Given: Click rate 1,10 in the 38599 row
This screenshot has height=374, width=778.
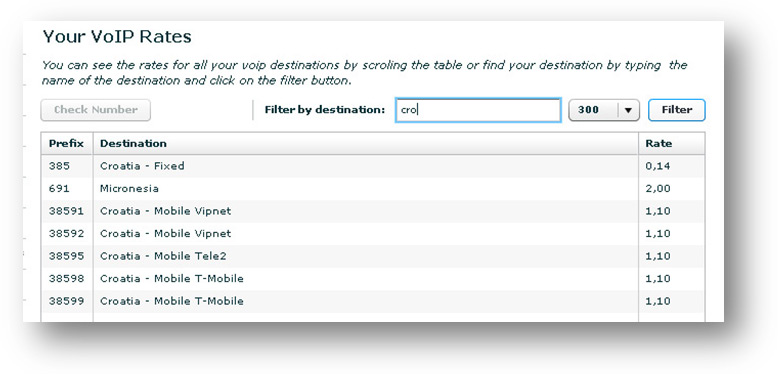Looking at the screenshot, I should [658, 301].
